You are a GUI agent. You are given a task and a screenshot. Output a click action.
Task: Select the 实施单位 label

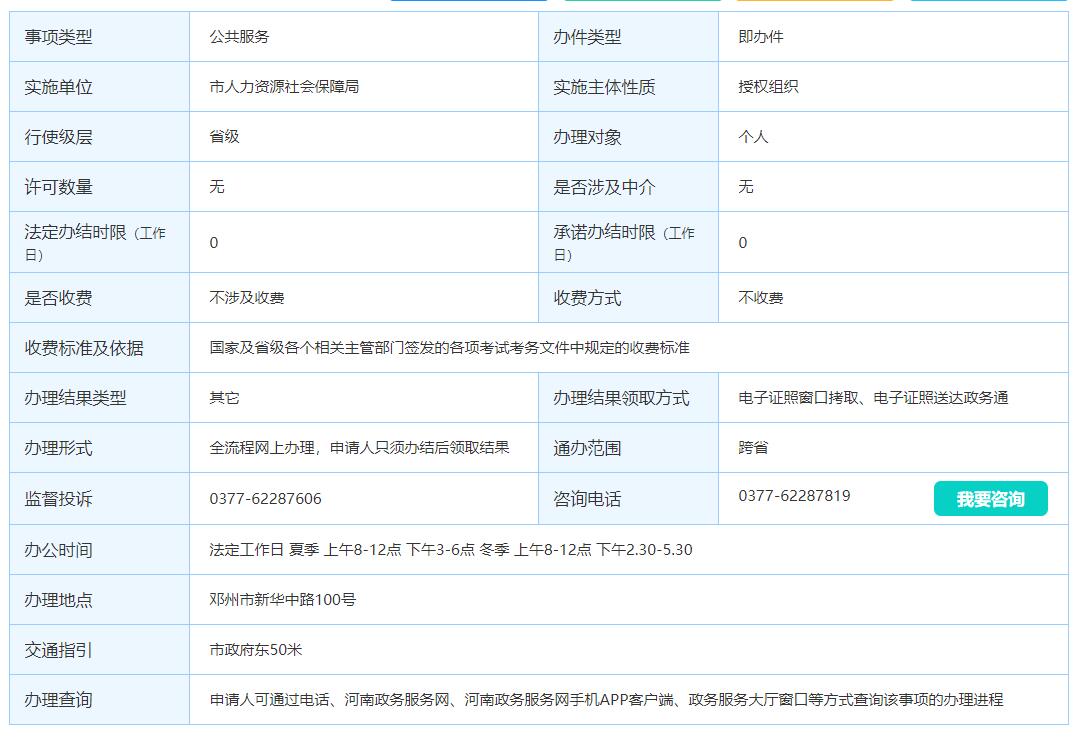click(x=59, y=87)
